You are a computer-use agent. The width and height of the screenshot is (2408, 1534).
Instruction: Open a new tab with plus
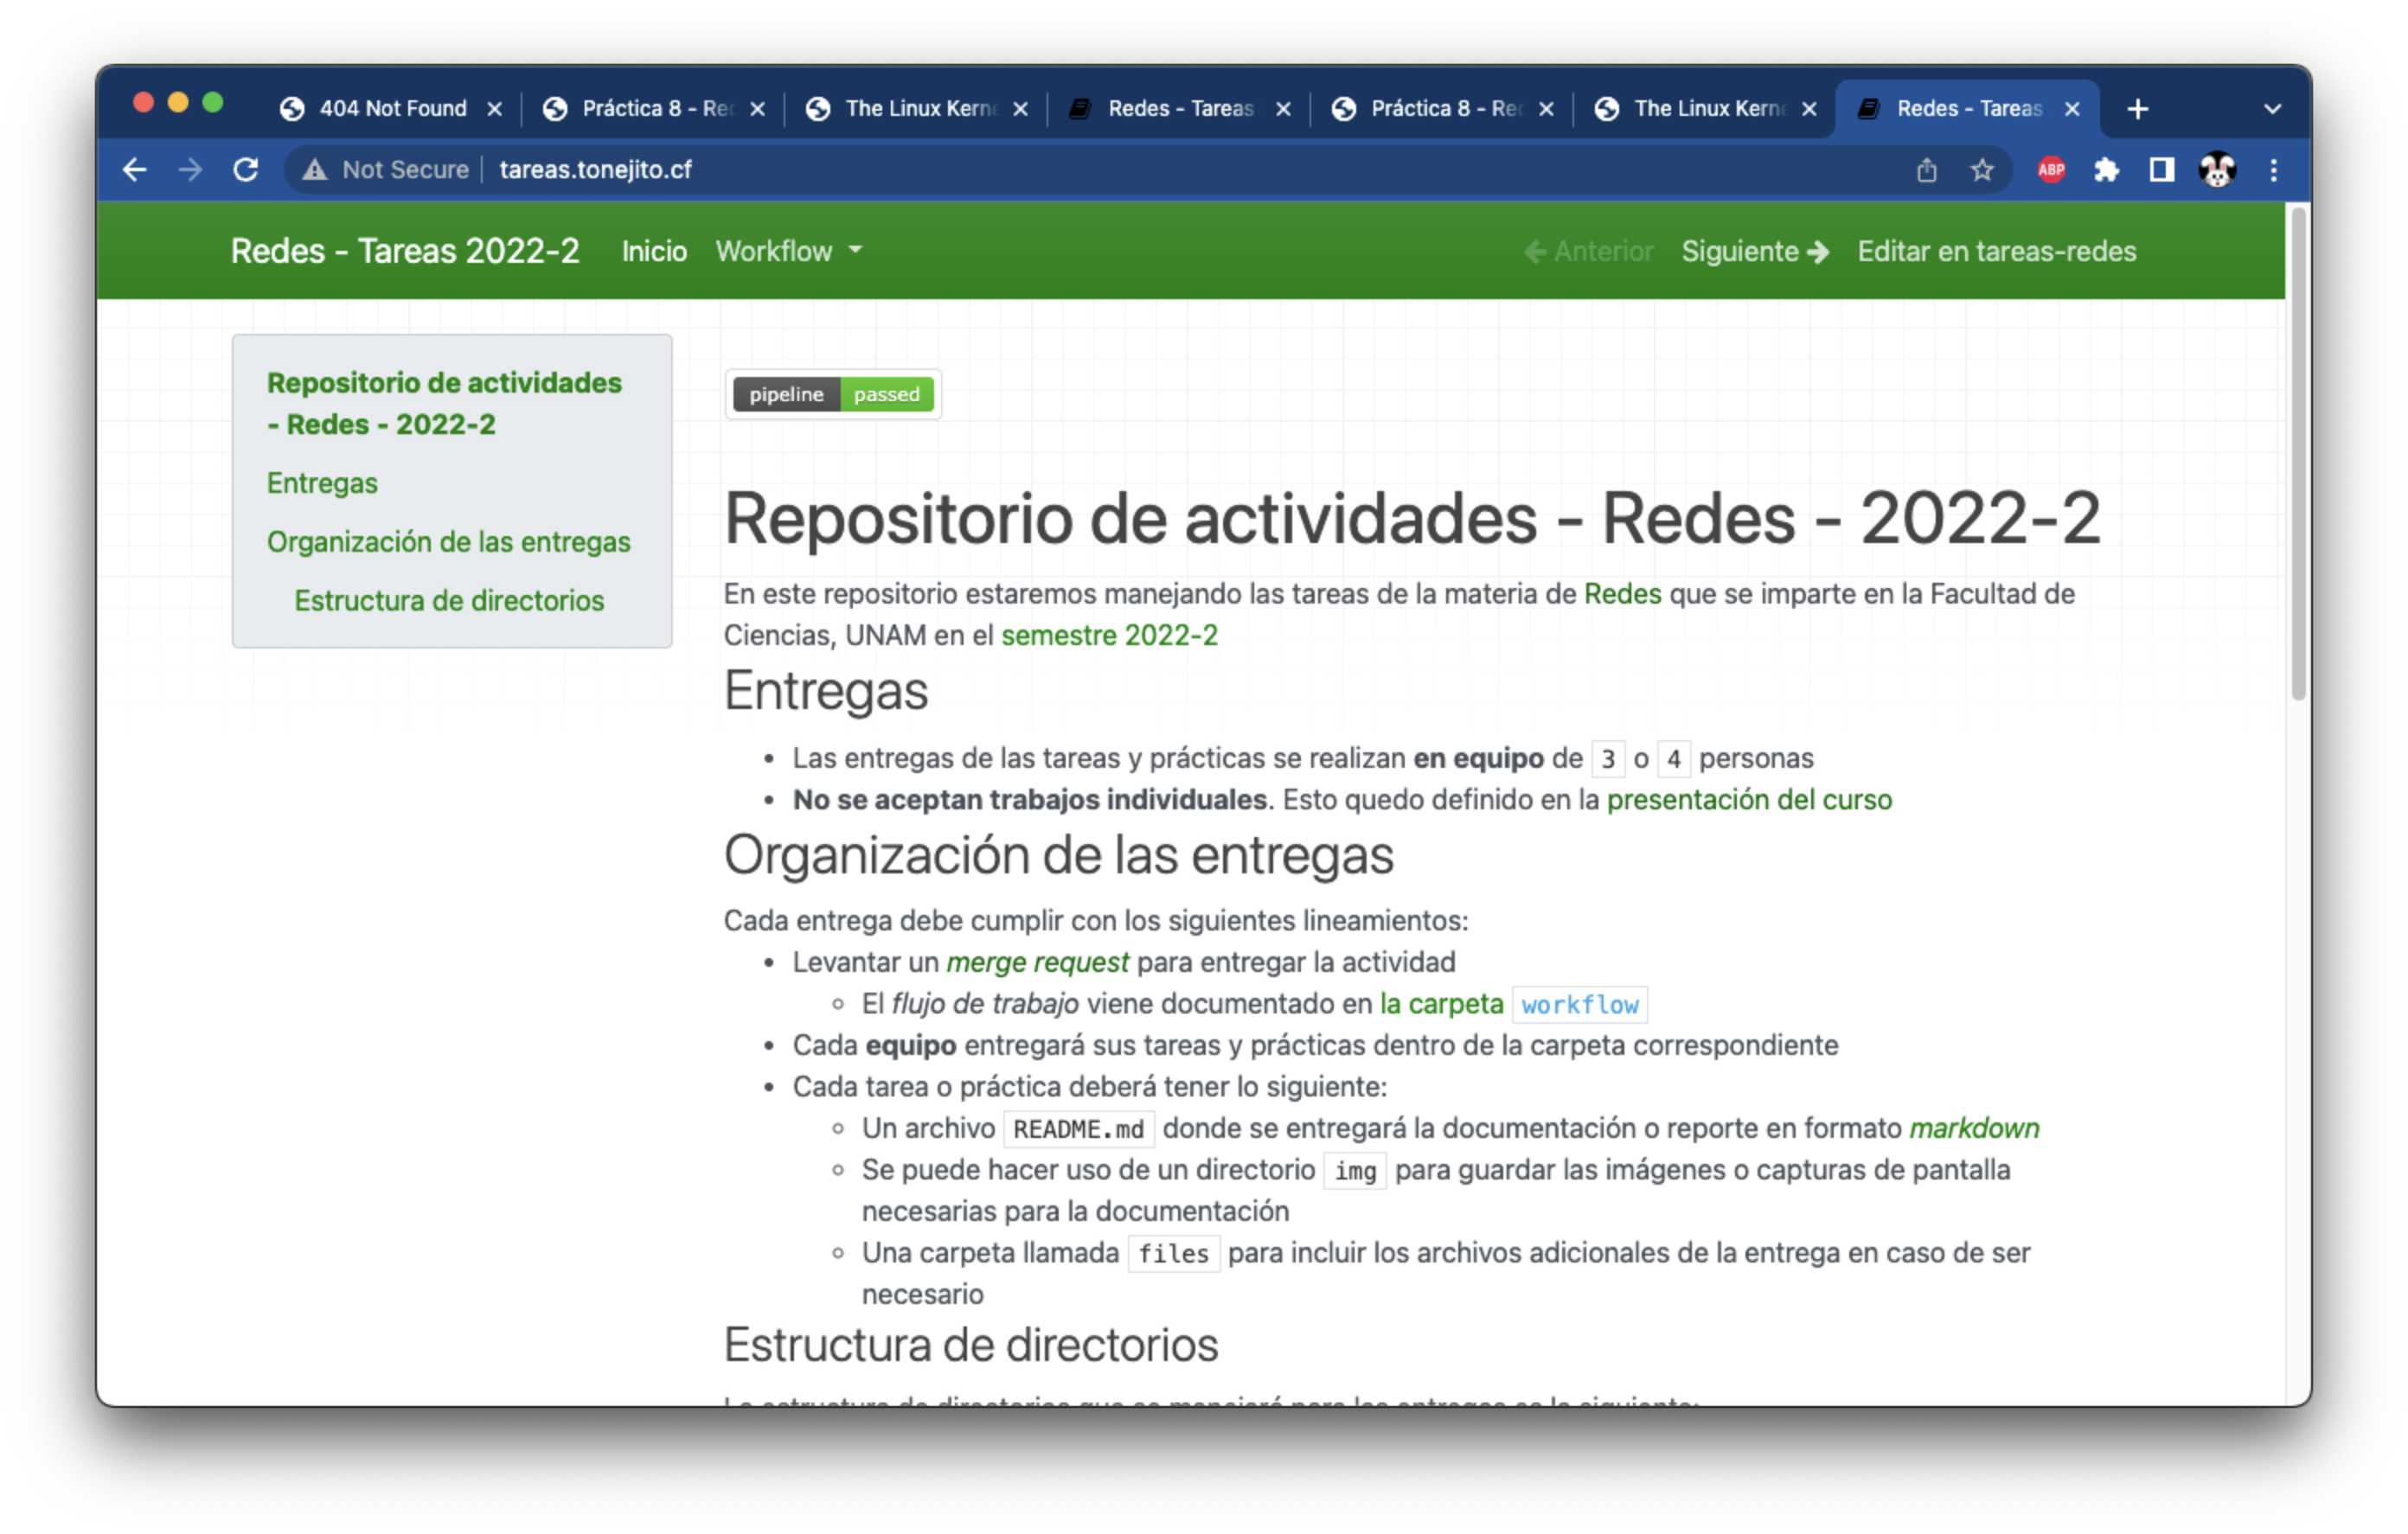[2137, 109]
